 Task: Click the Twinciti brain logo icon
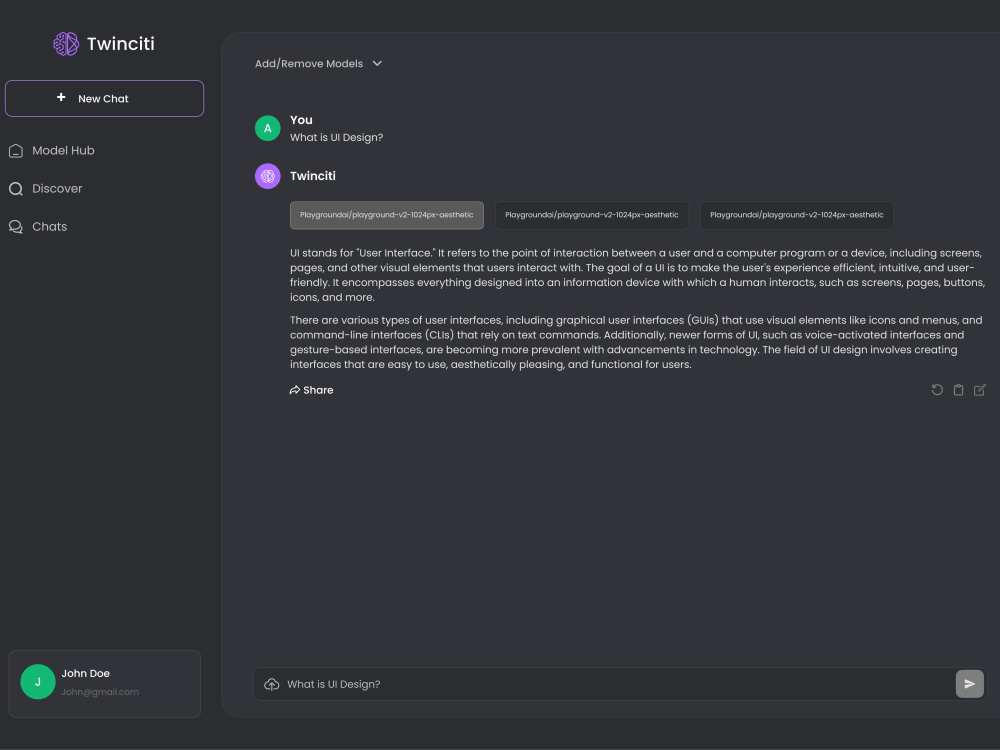[66, 44]
